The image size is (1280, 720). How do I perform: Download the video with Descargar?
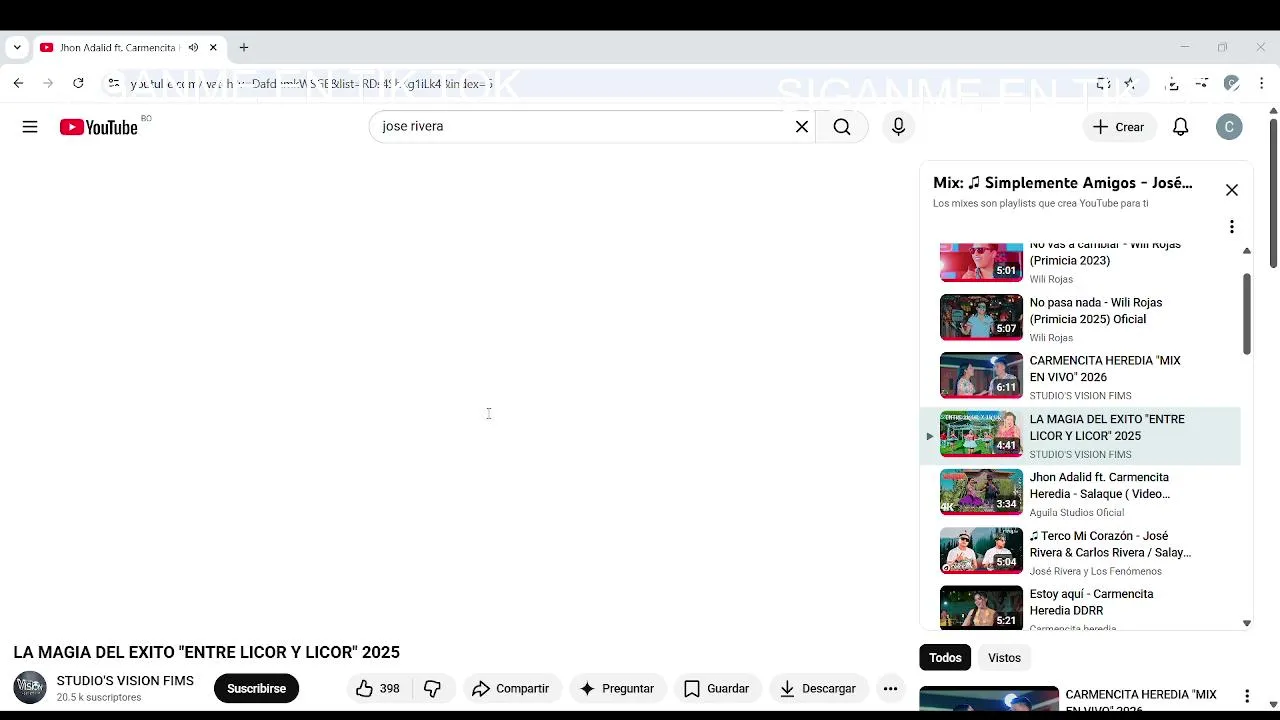pyautogui.click(x=818, y=688)
